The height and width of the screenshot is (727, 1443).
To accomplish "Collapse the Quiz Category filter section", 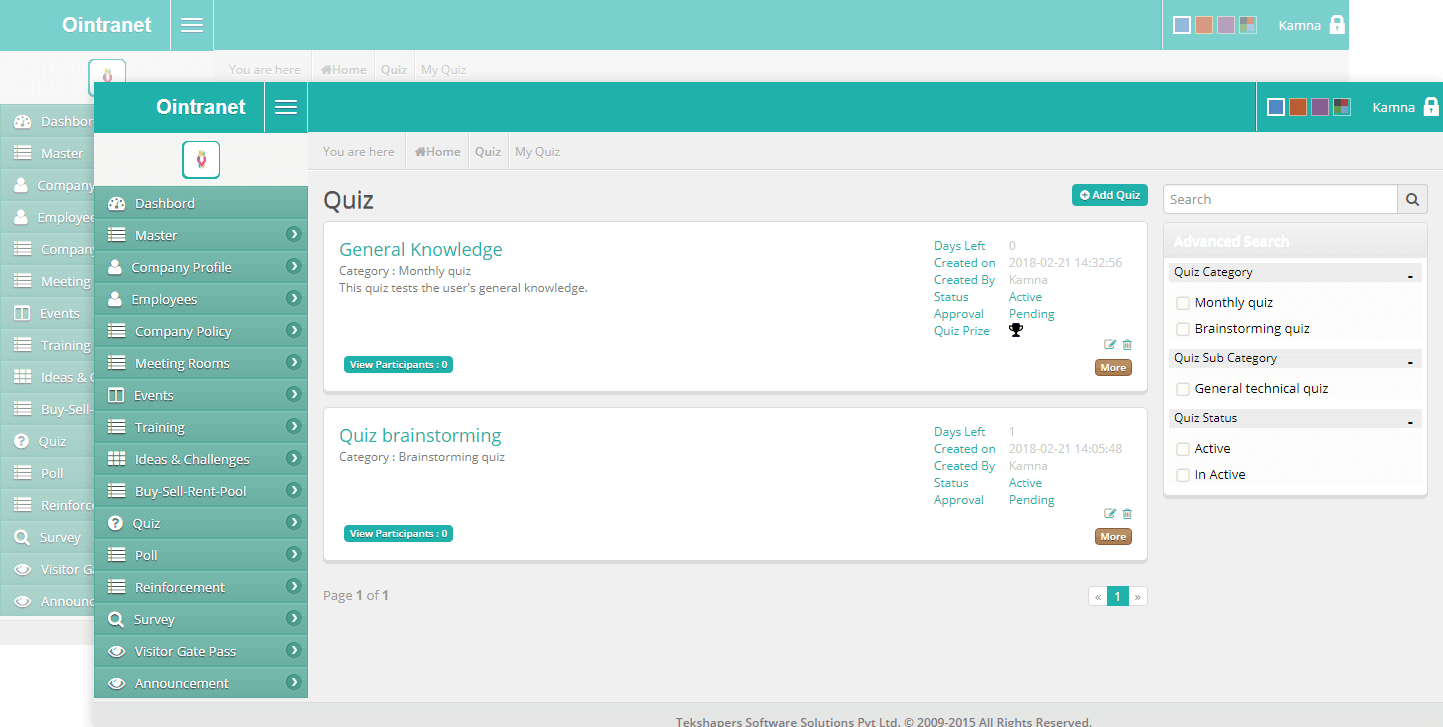I will coord(1410,274).
